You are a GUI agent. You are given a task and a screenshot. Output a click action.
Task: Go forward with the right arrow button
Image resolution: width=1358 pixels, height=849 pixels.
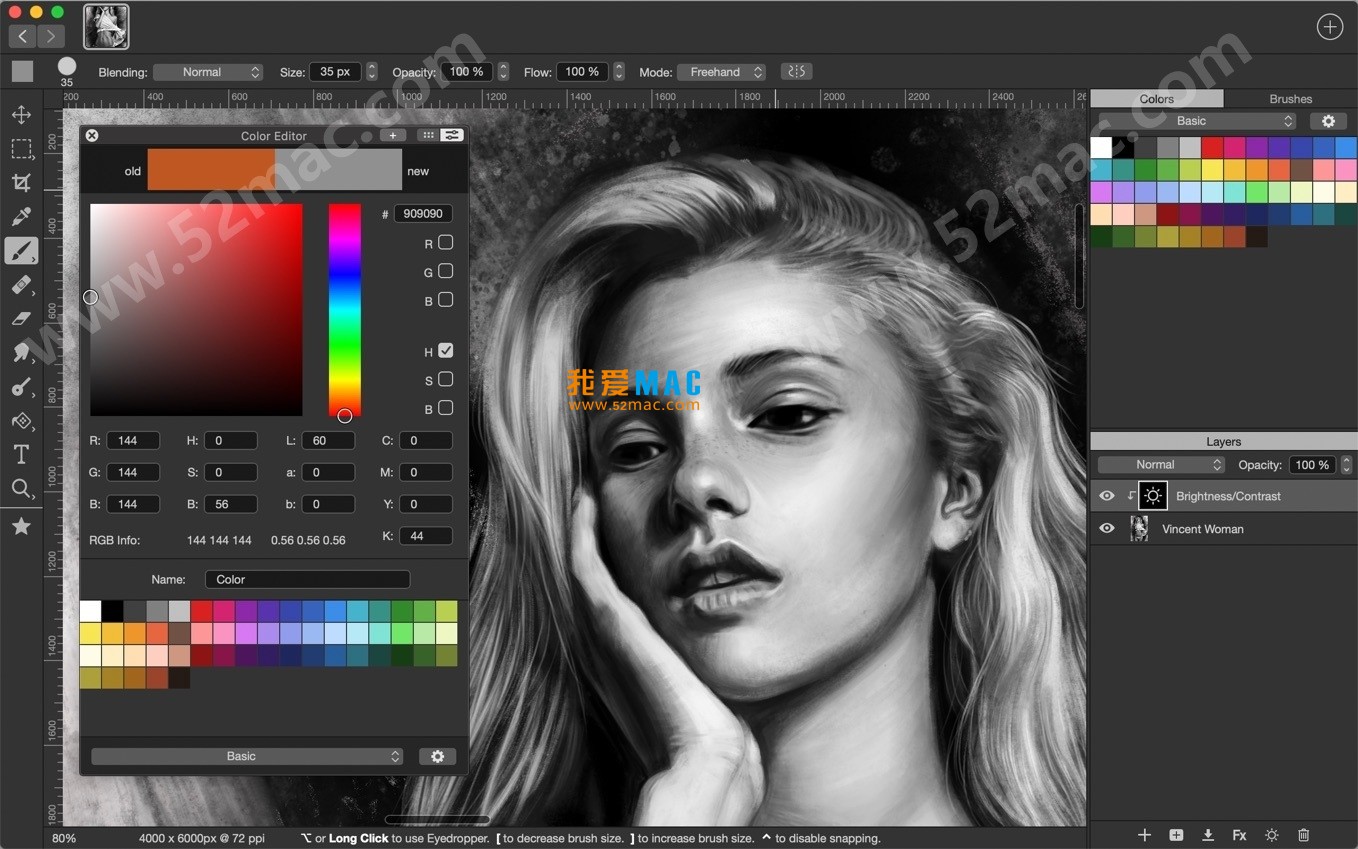click(x=50, y=36)
